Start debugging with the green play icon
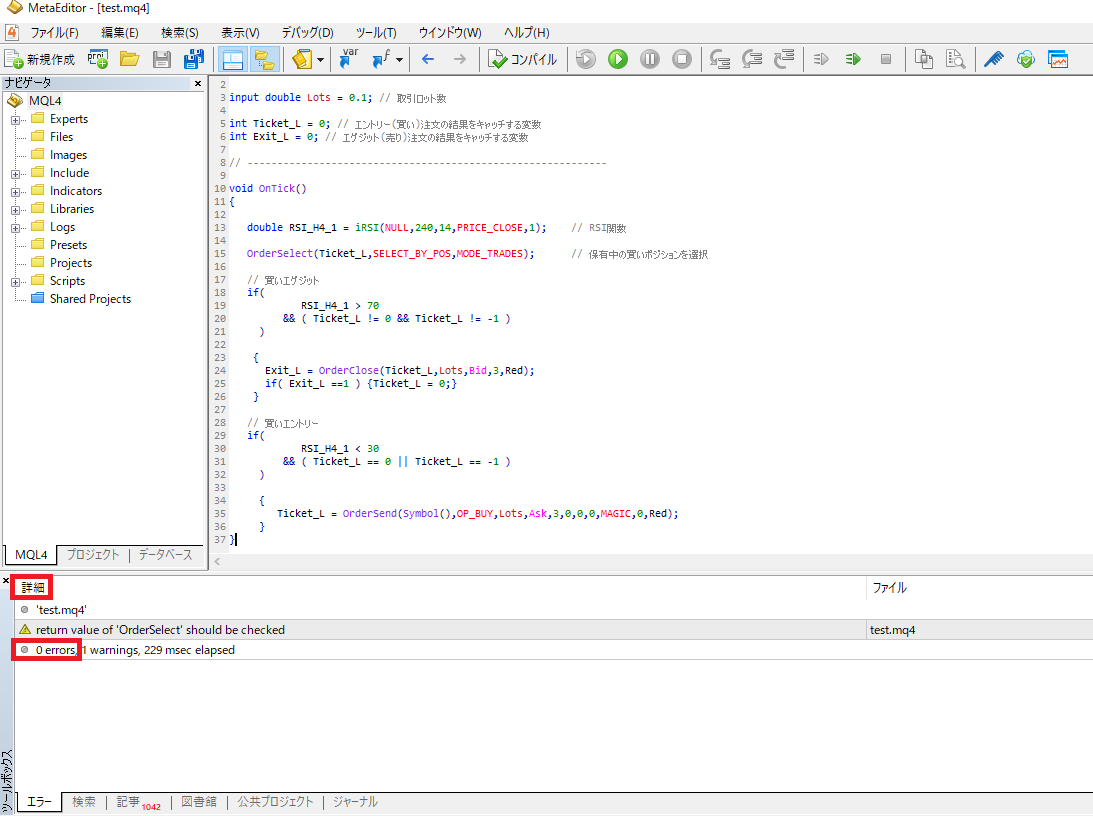1093x816 pixels. [x=618, y=59]
